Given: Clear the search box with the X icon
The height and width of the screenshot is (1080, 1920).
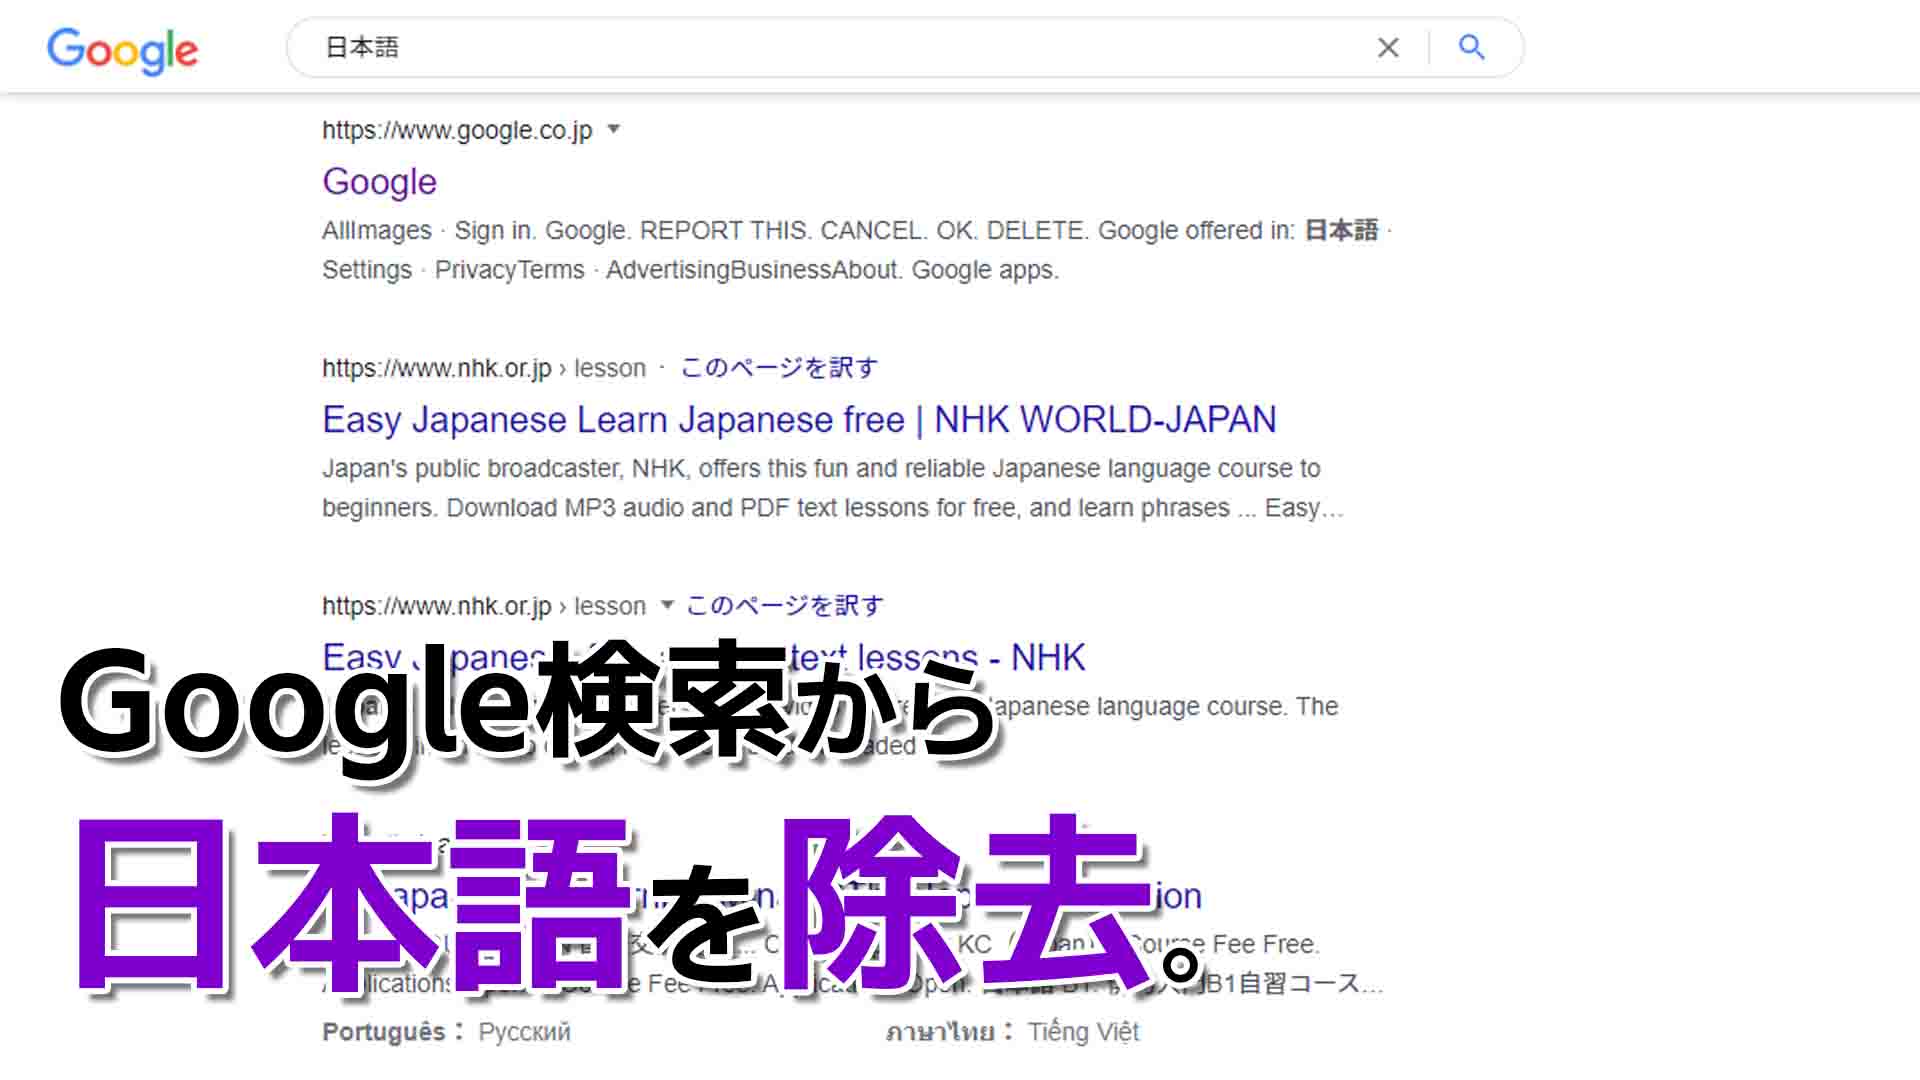Looking at the screenshot, I should [1388, 47].
